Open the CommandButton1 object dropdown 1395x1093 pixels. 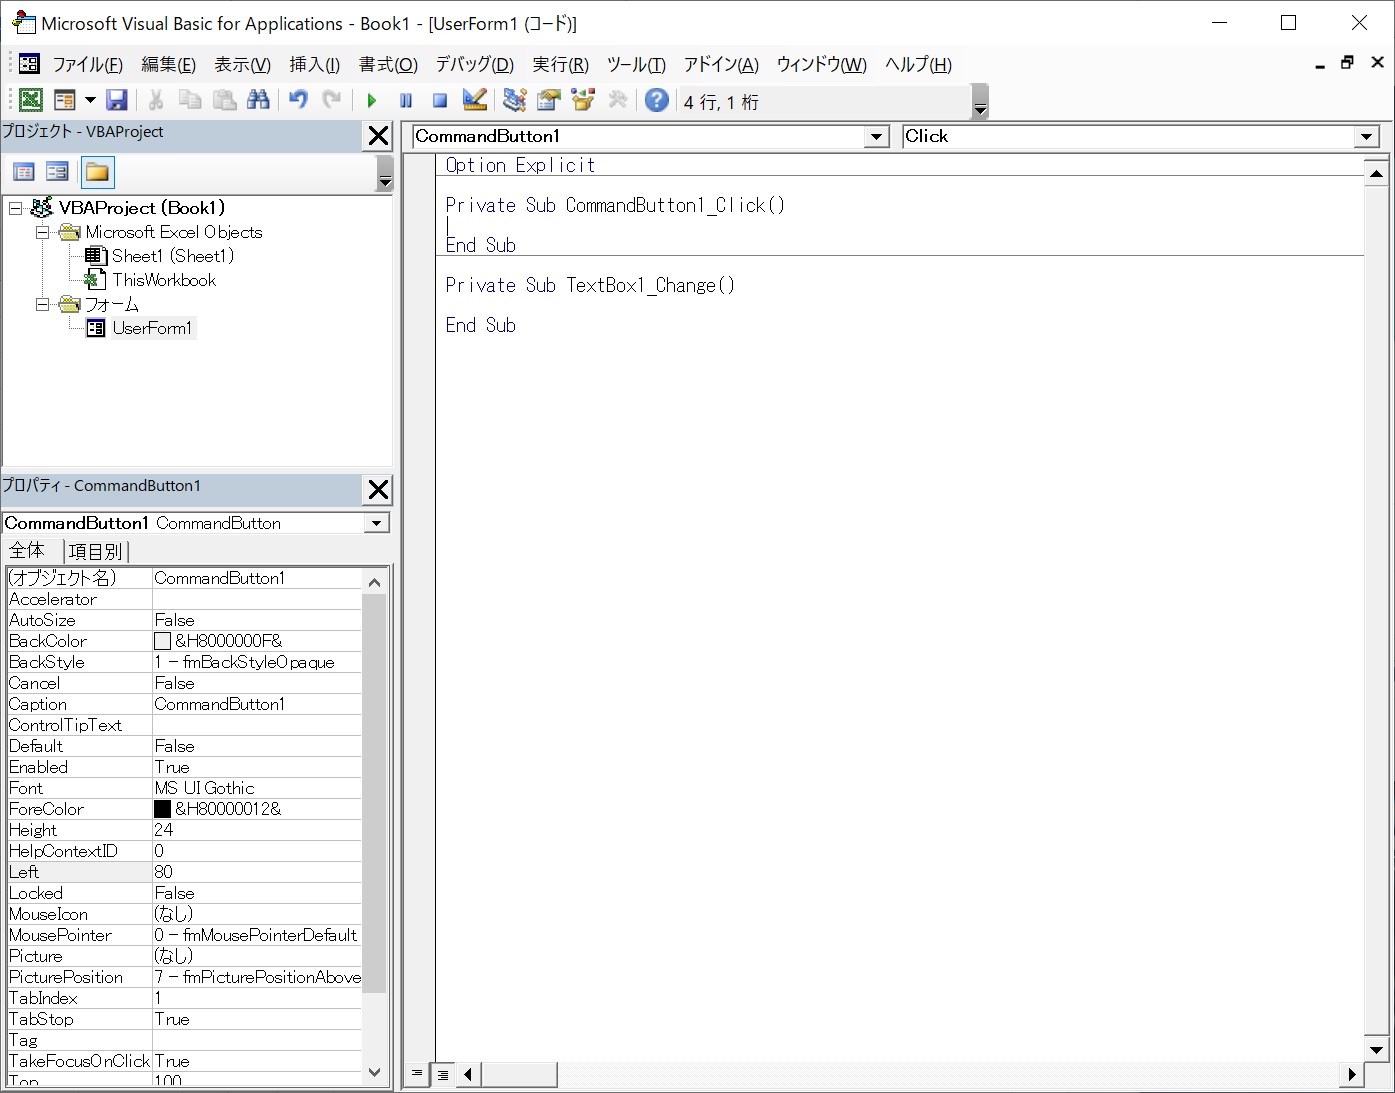[x=877, y=137]
